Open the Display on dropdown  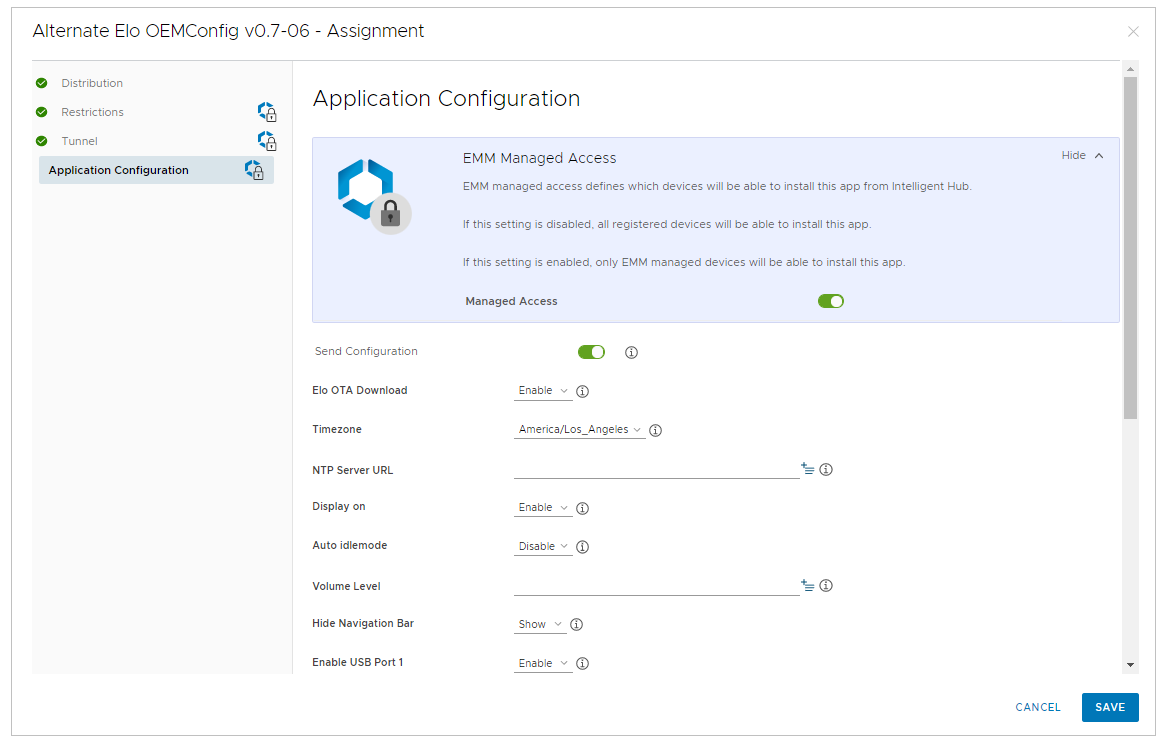point(543,508)
